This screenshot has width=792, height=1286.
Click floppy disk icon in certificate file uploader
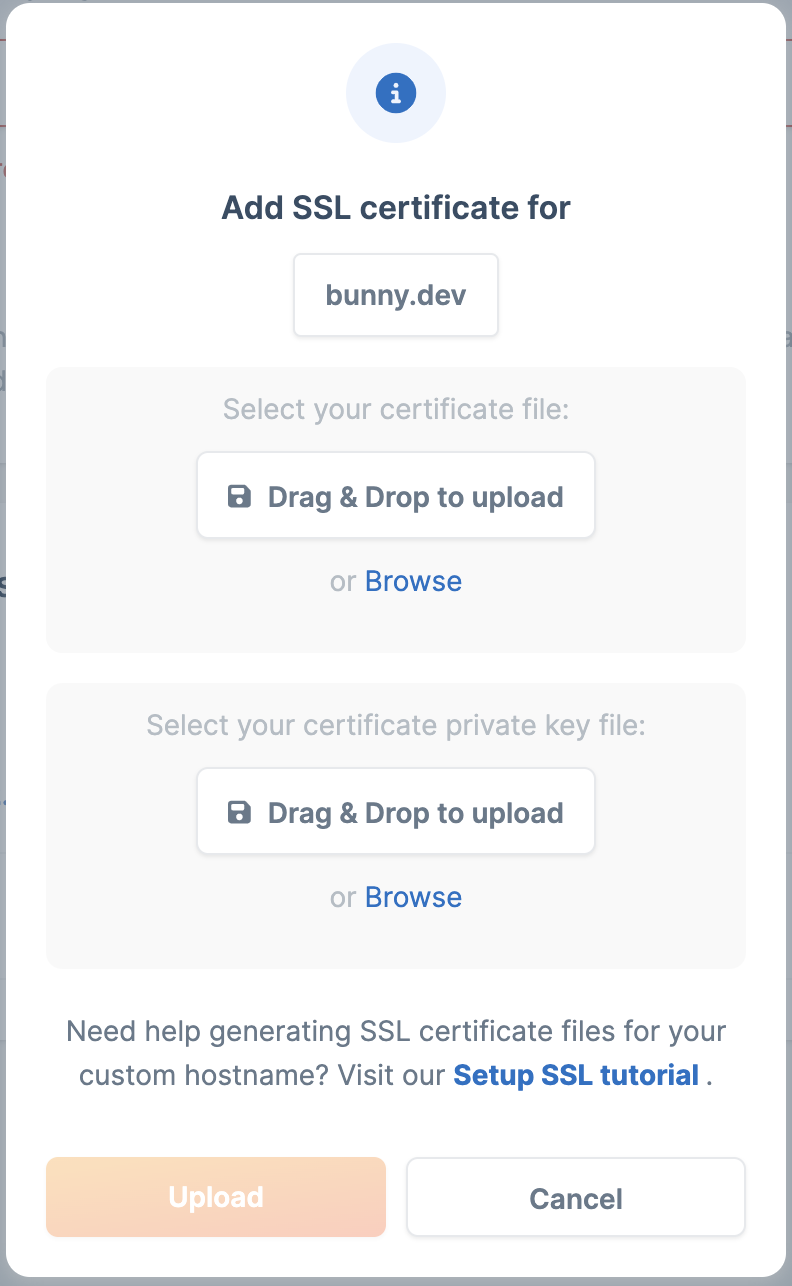239,497
